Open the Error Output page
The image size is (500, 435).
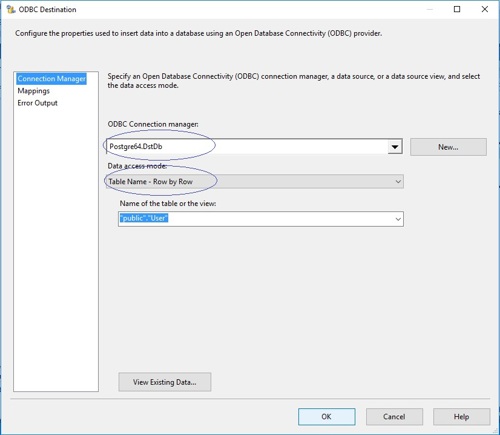(x=37, y=103)
